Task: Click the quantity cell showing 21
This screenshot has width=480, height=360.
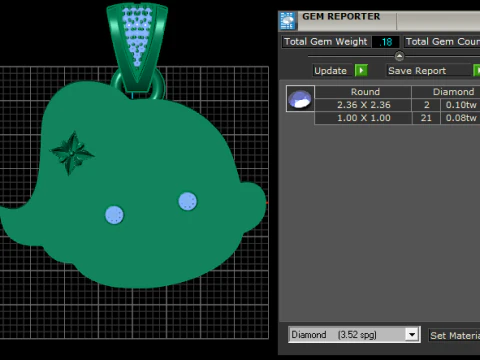Action: click(x=426, y=118)
